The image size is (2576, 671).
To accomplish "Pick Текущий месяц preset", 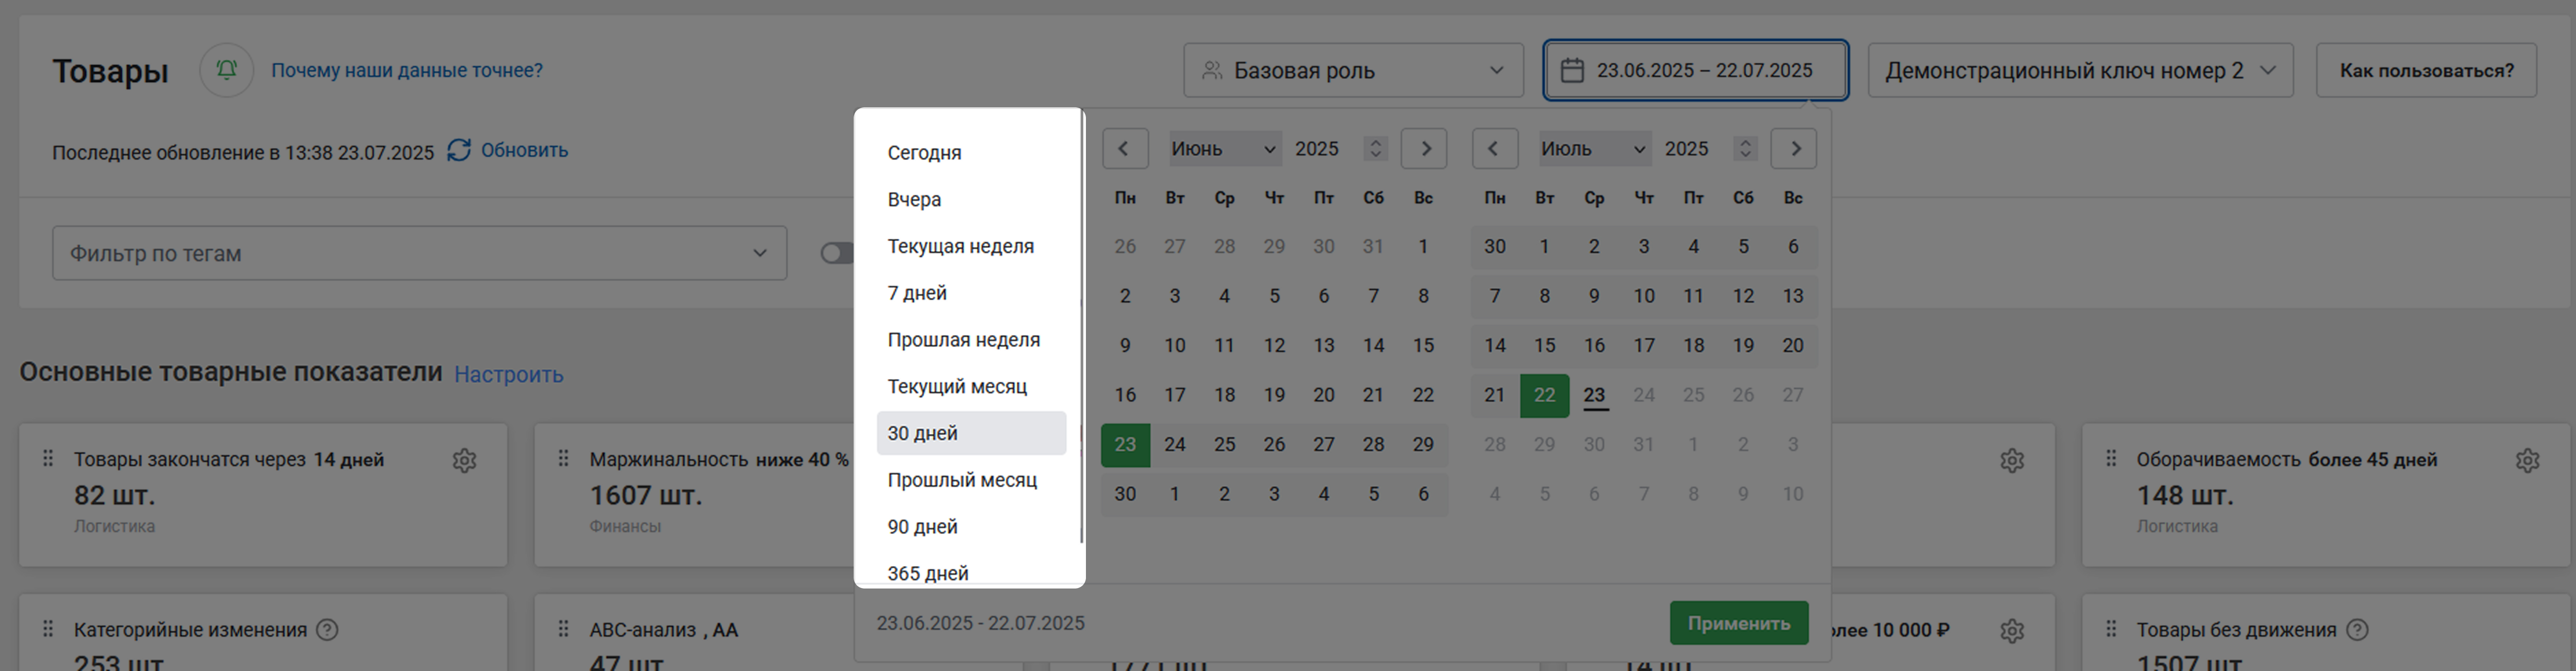I will click(x=971, y=386).
